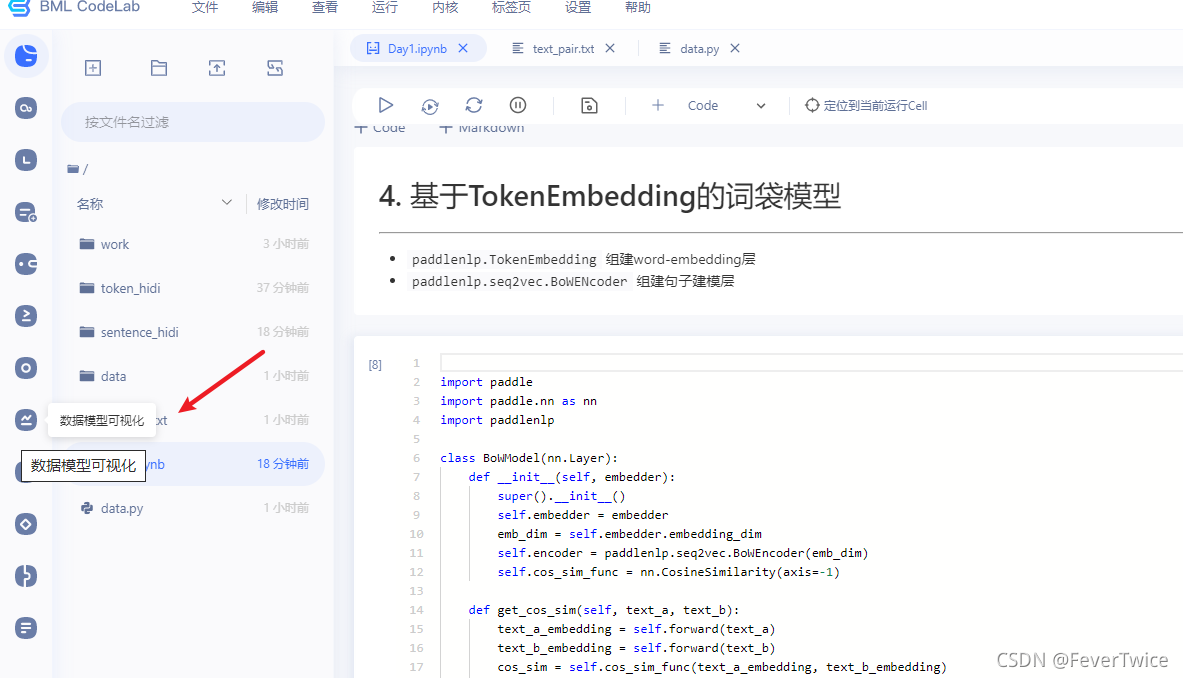Open the 数据模型可视化 sidebar panel
This screenshot has height=678, width=1183.
26,420
